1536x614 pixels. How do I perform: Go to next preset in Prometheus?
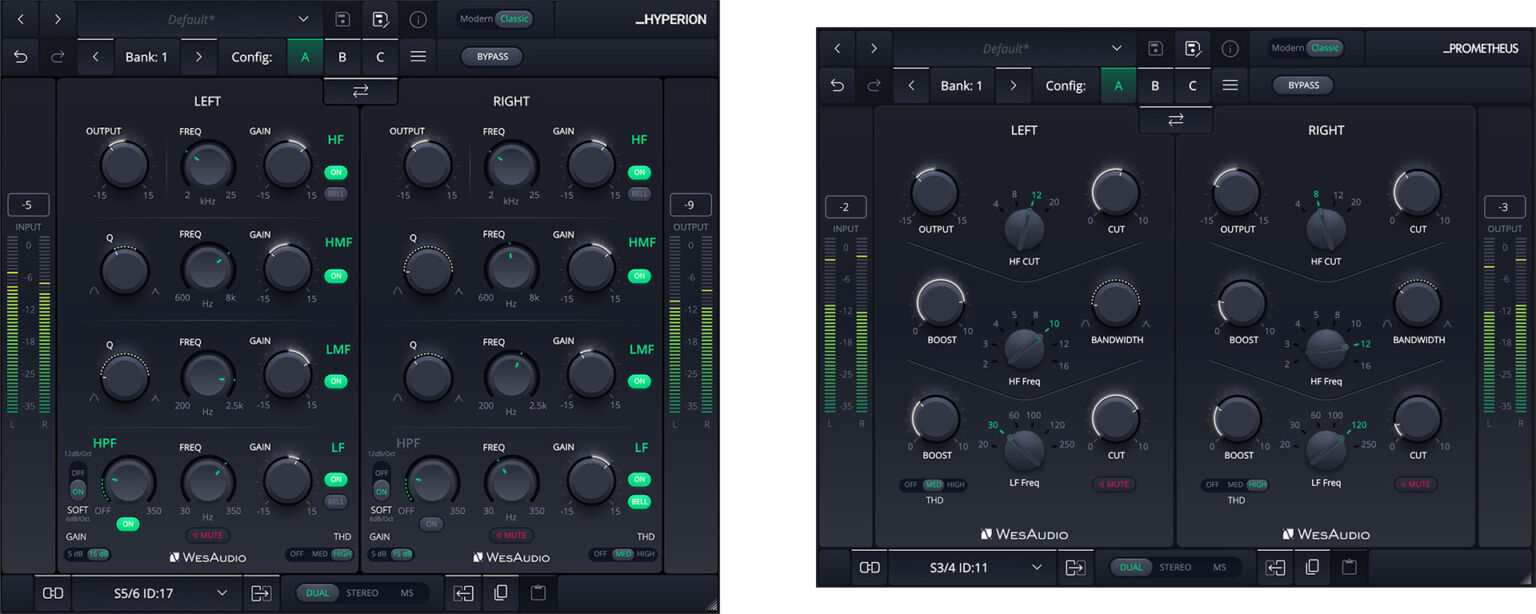(x=874, y=48)
